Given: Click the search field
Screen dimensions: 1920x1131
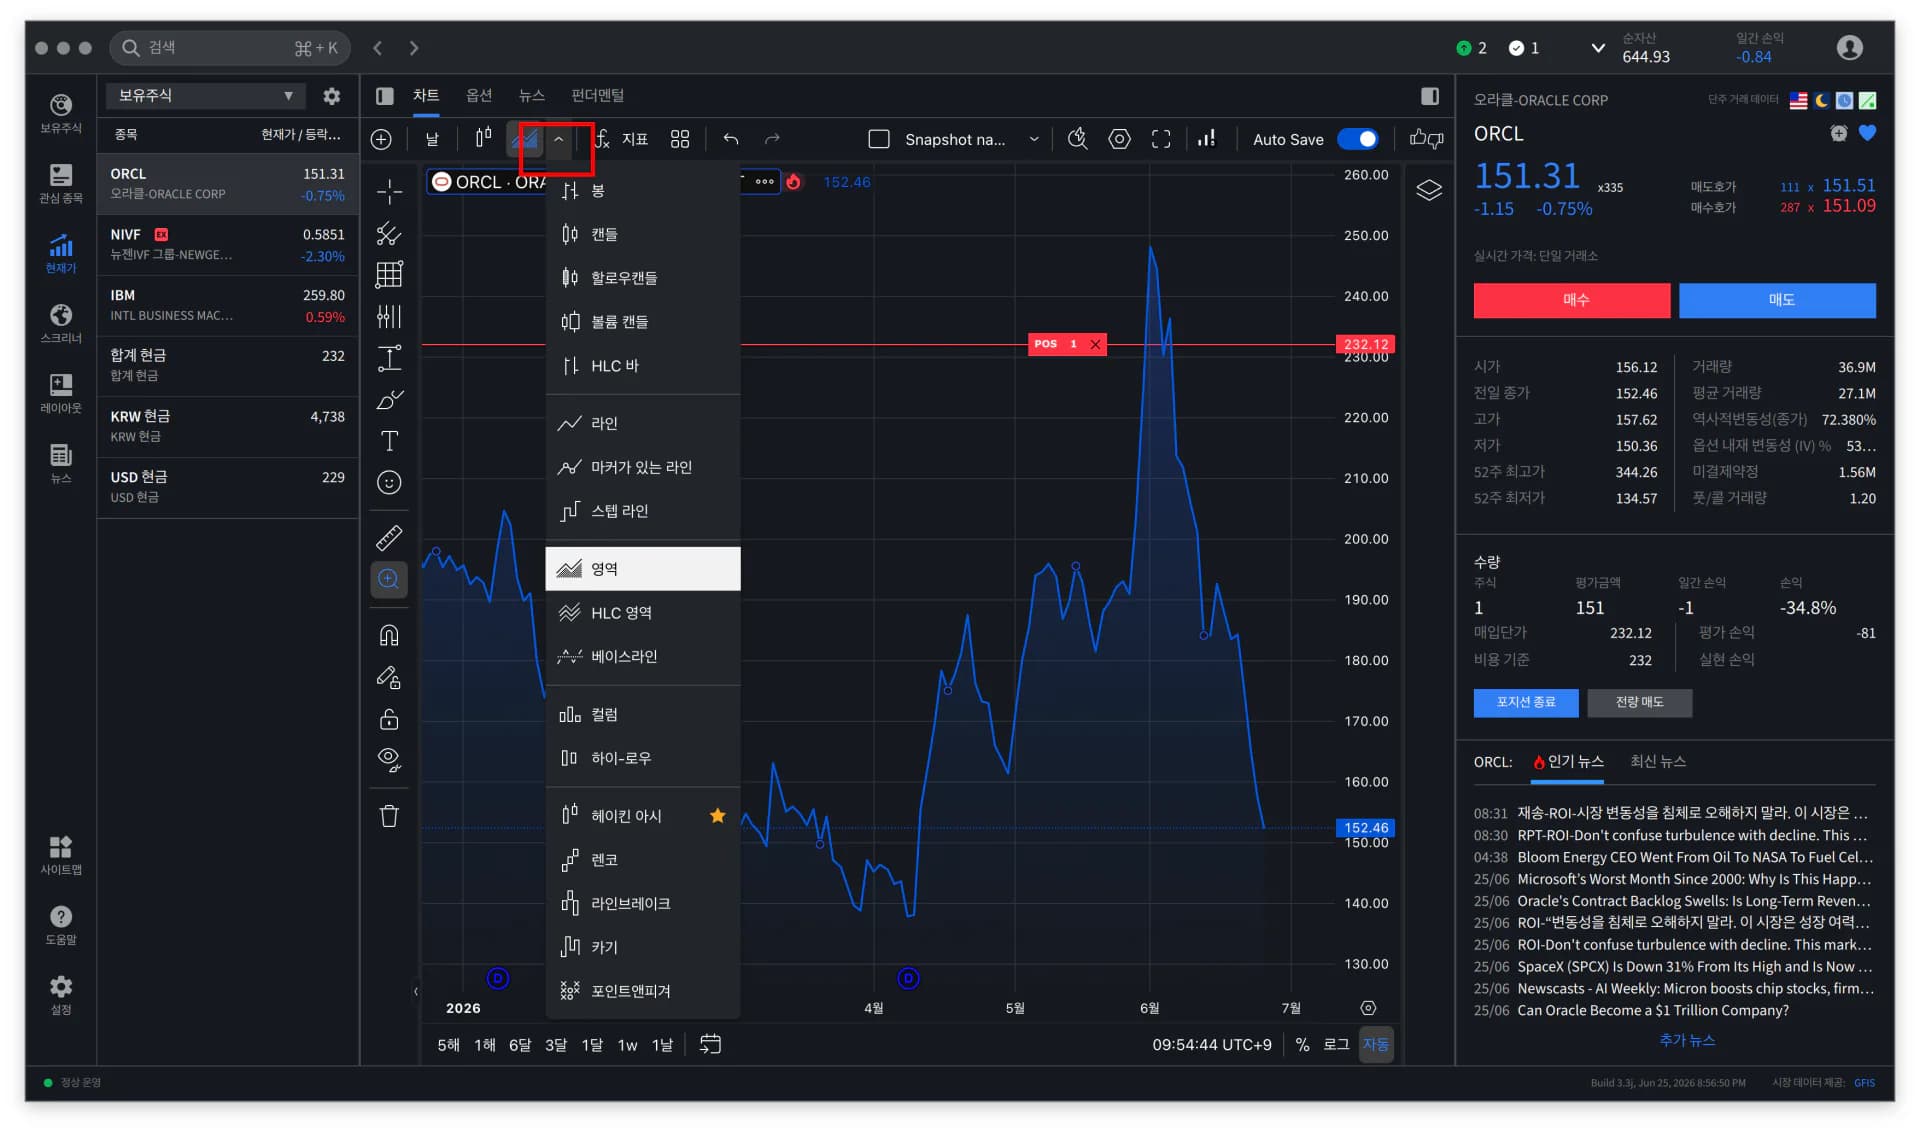Looking at the screenshot, I should (x=229, y=47).
